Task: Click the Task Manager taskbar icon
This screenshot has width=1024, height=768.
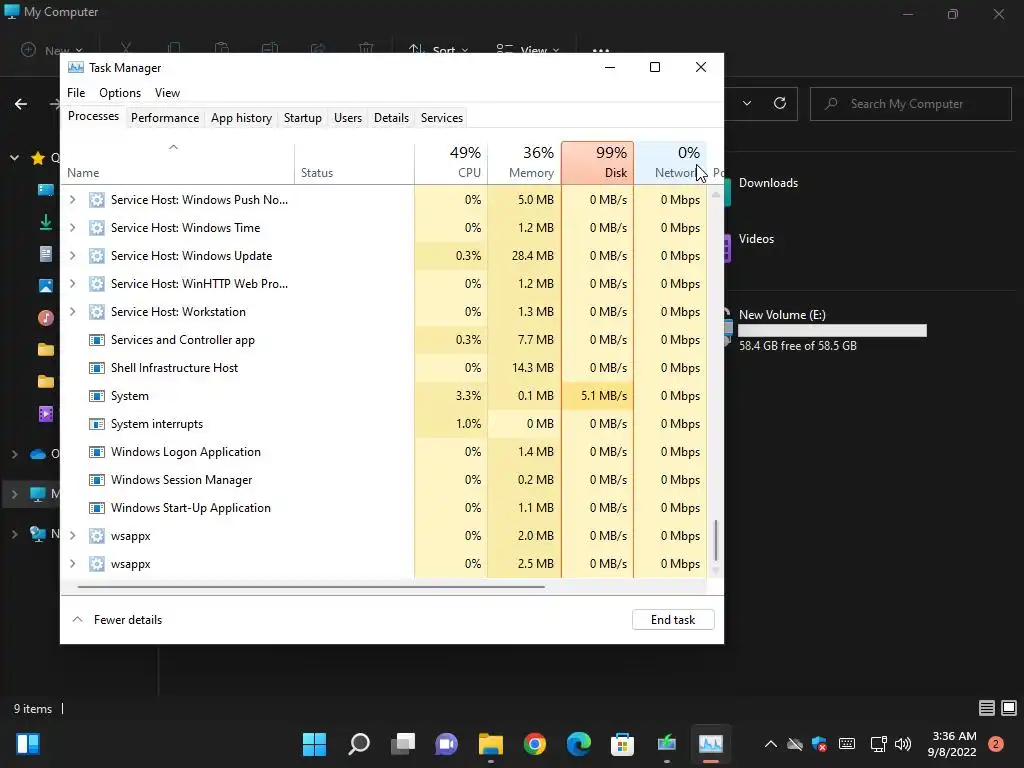Action: click(711, 744)
